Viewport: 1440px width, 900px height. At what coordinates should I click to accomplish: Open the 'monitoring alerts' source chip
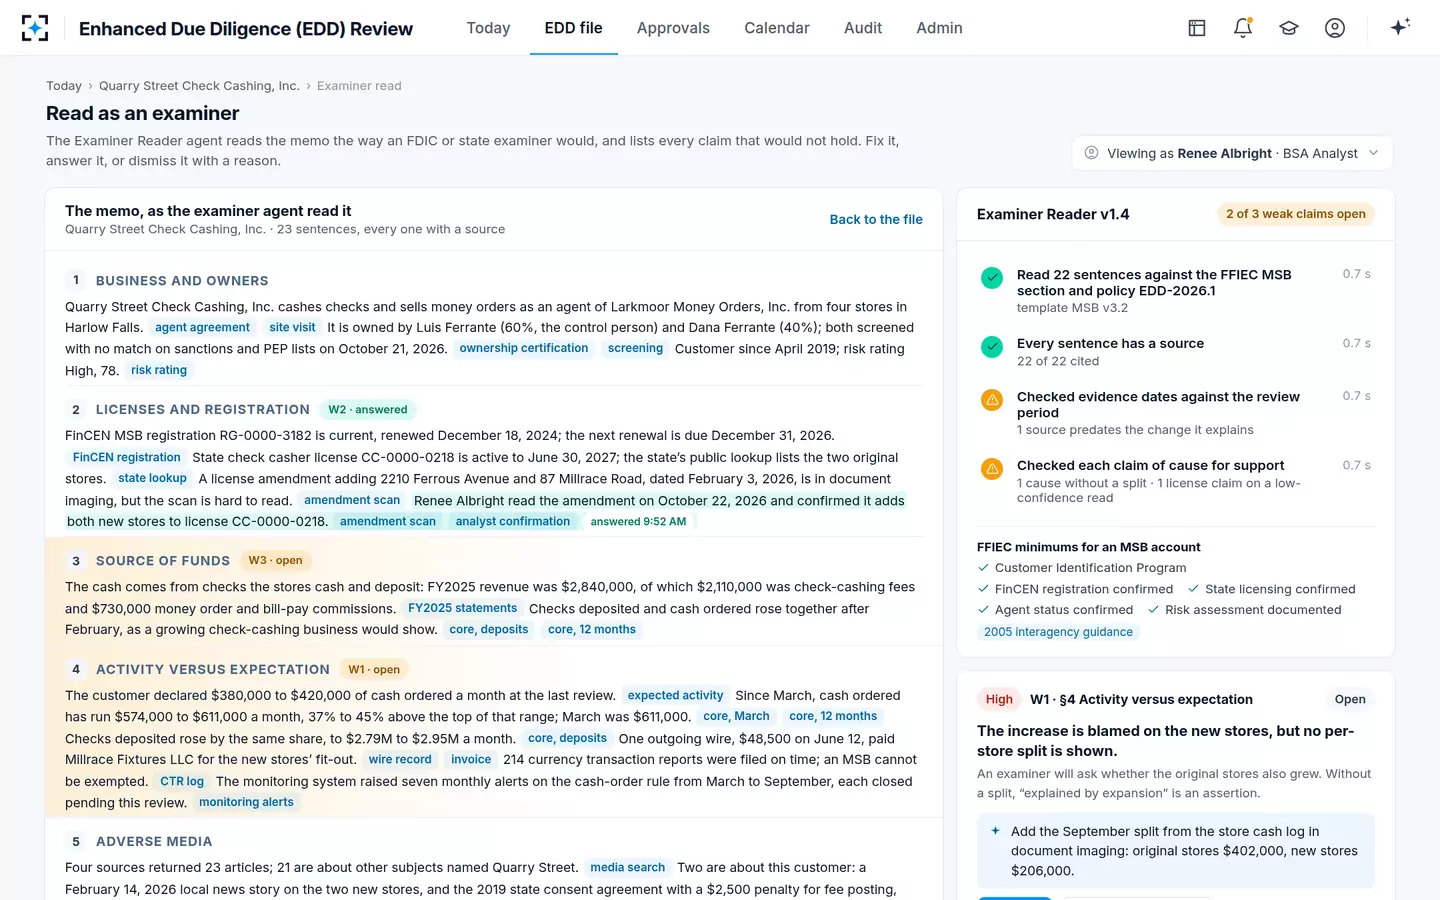coord(246,802)
